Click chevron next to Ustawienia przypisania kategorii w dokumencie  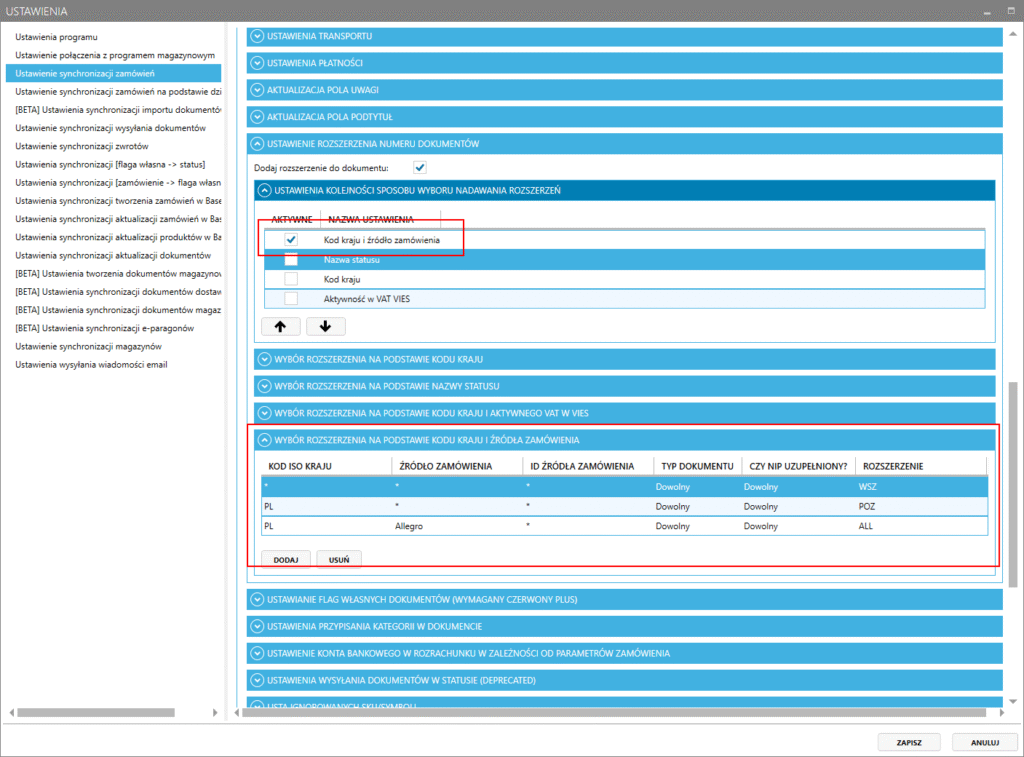tap(258, 626)
